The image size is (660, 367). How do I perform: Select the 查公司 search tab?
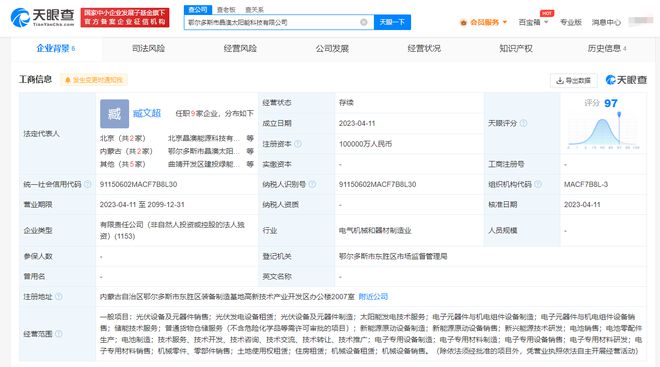pos(198,10)
